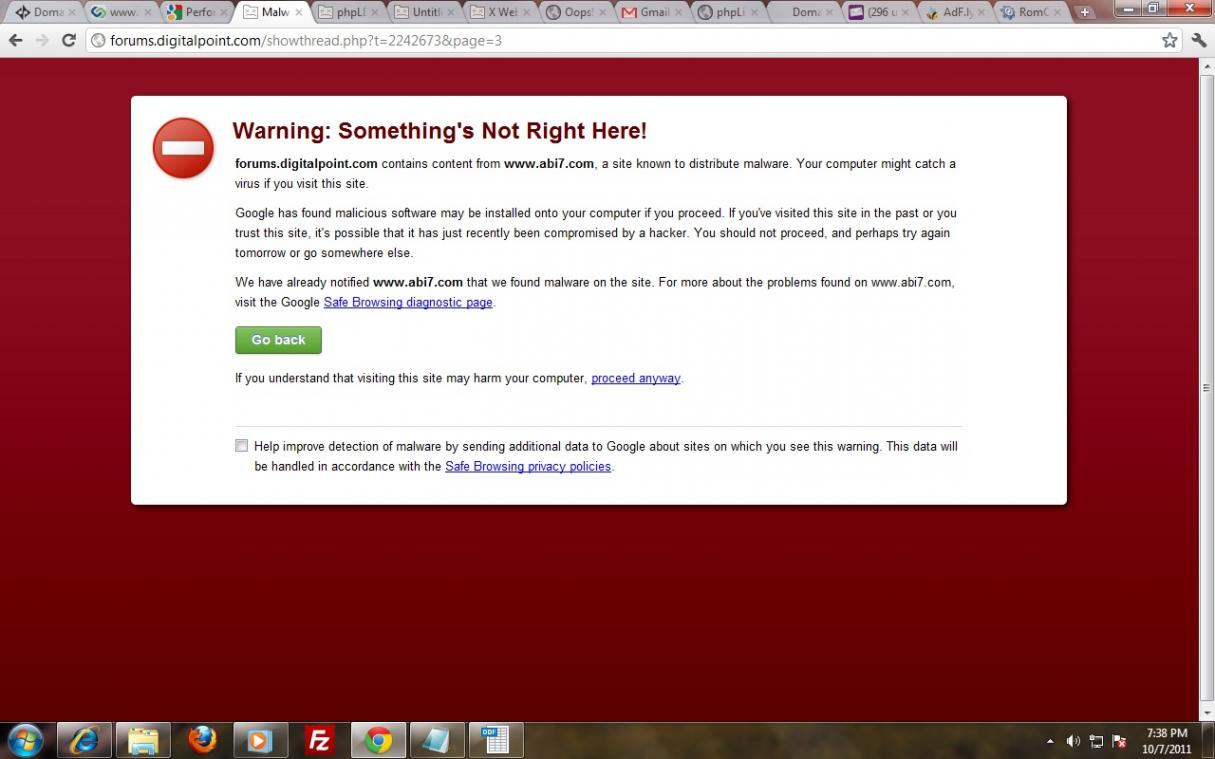Click the vertical scrollbar thumb
The height and width of the screenshot is (759, 1215).
coord(1206,388)
